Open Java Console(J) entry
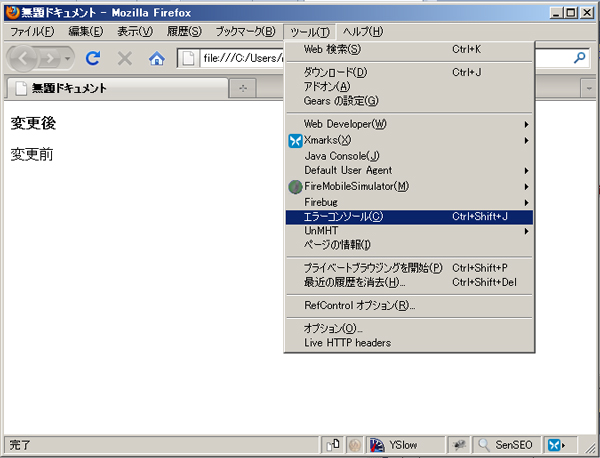The width and height of the screenshot is (600, 458). tap(409, 156)
